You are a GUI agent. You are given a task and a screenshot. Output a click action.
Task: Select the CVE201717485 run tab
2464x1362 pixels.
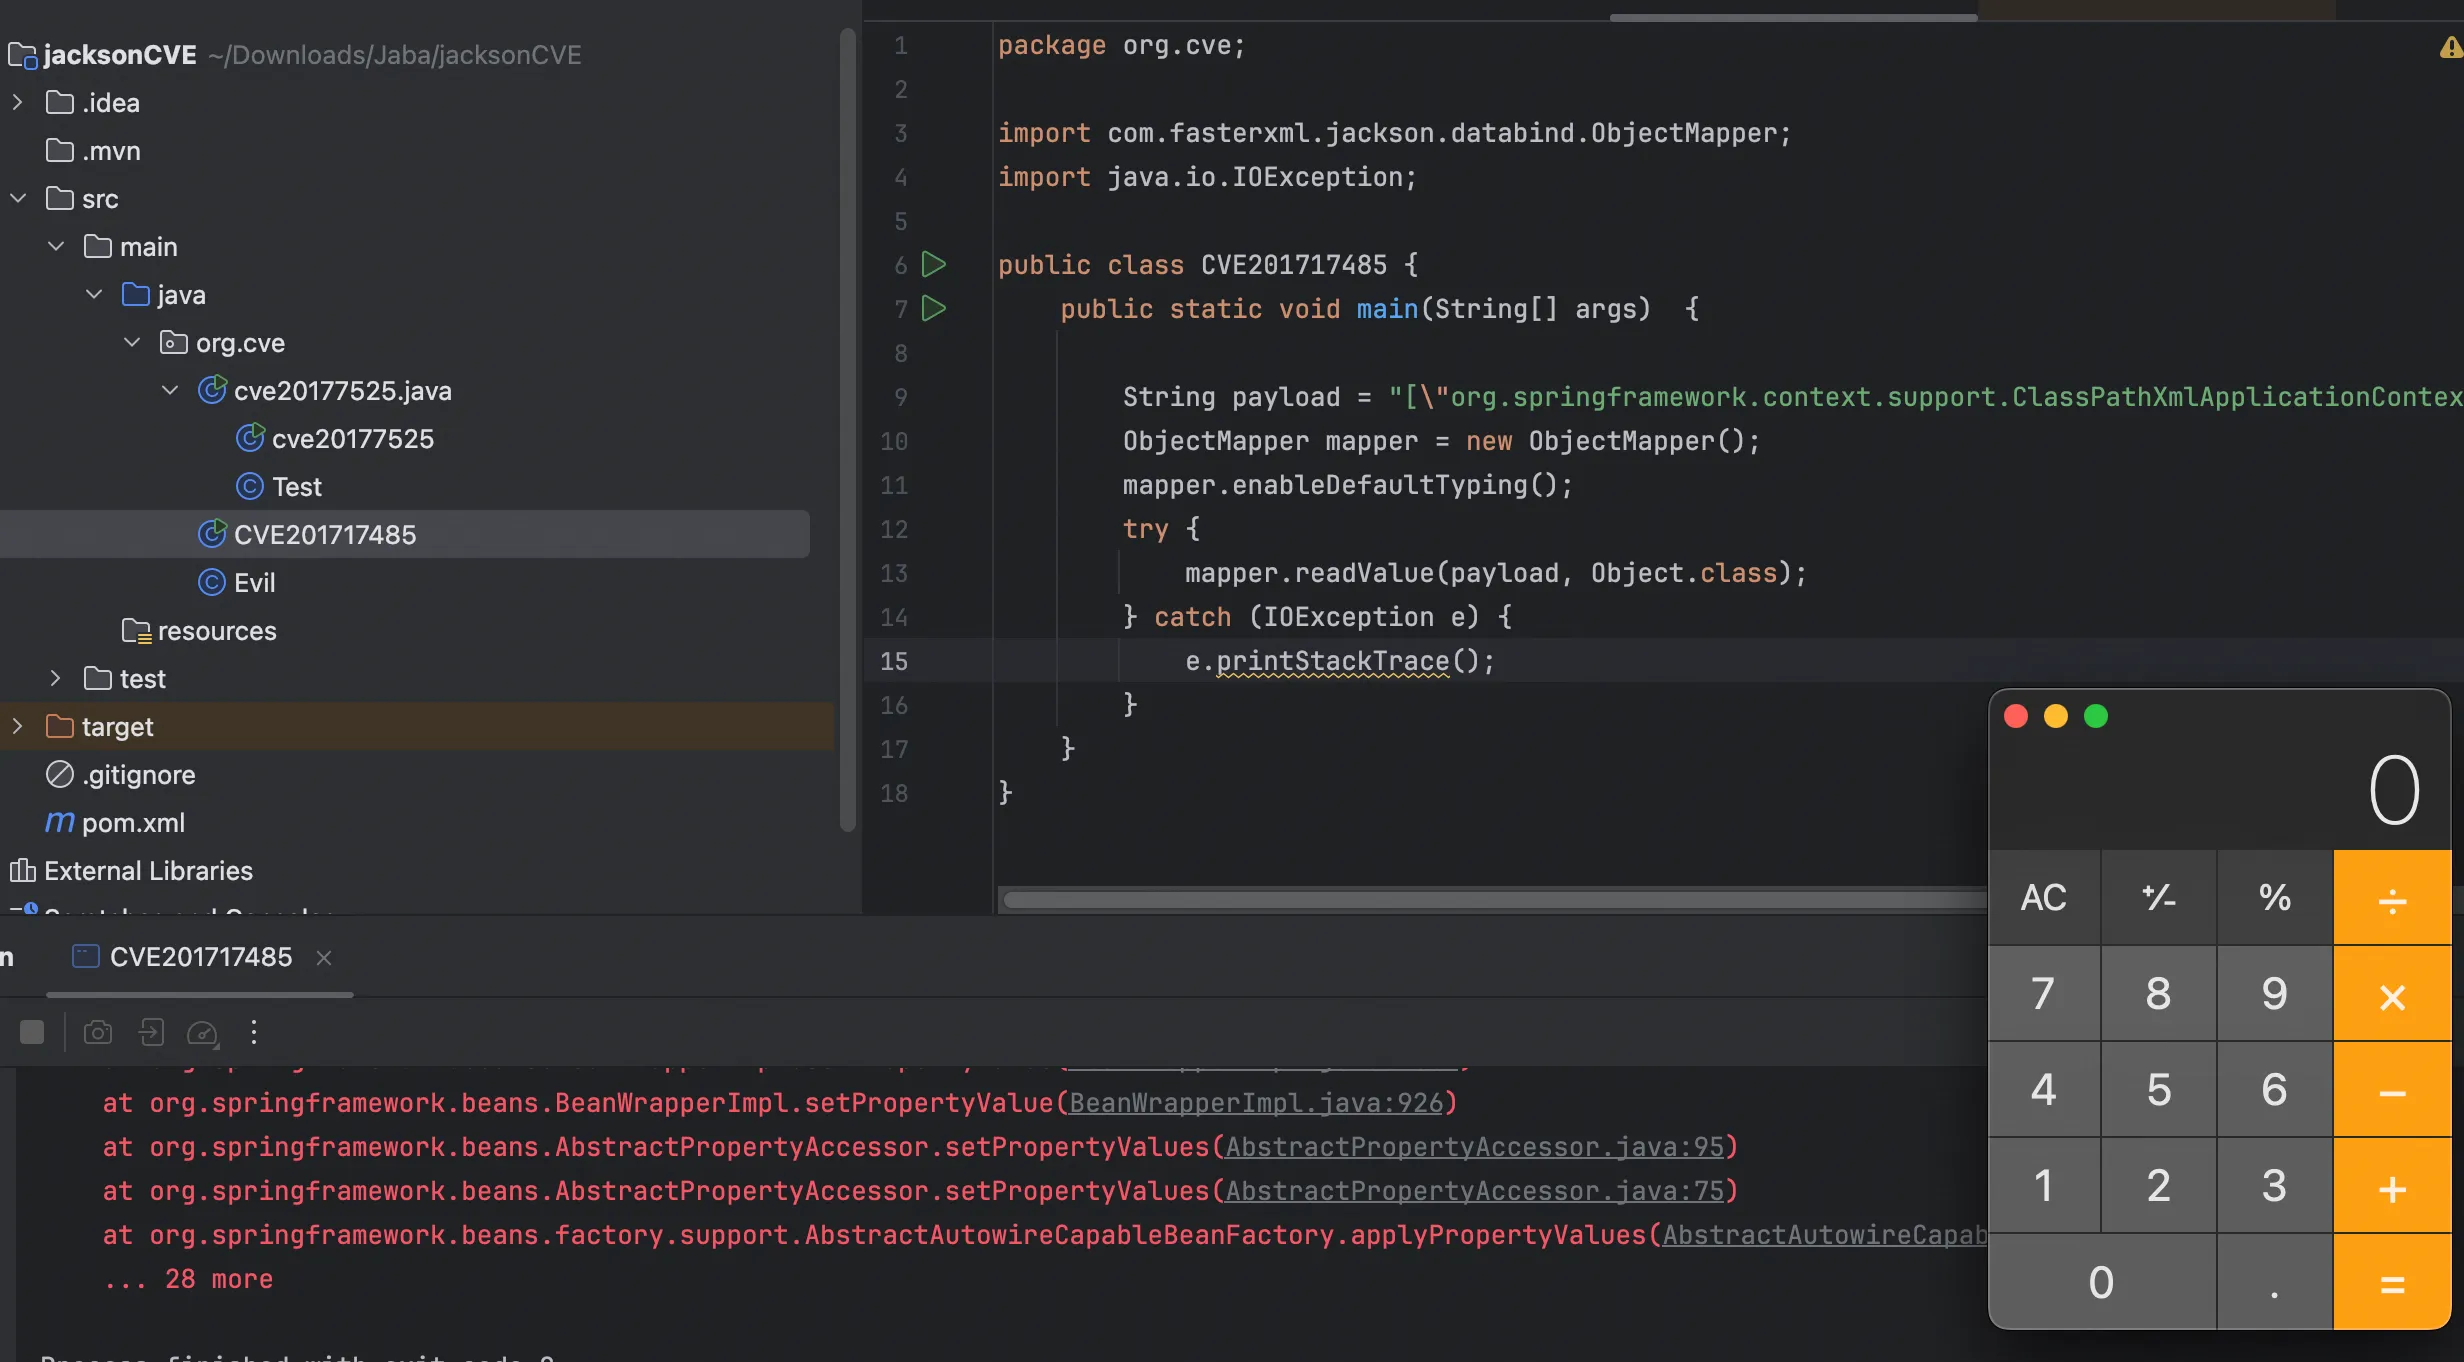[x=200, y=957]
